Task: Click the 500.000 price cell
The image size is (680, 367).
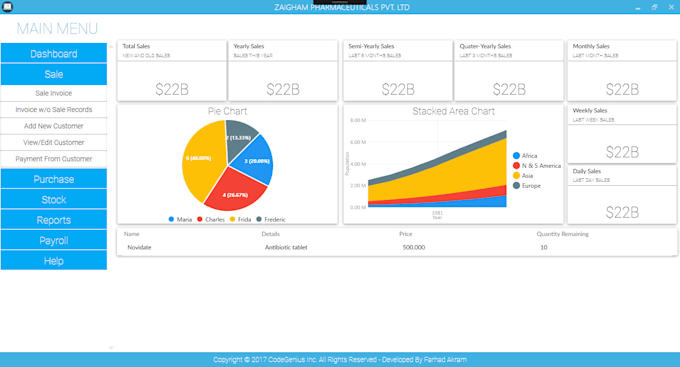Action: tap(414, 247)
